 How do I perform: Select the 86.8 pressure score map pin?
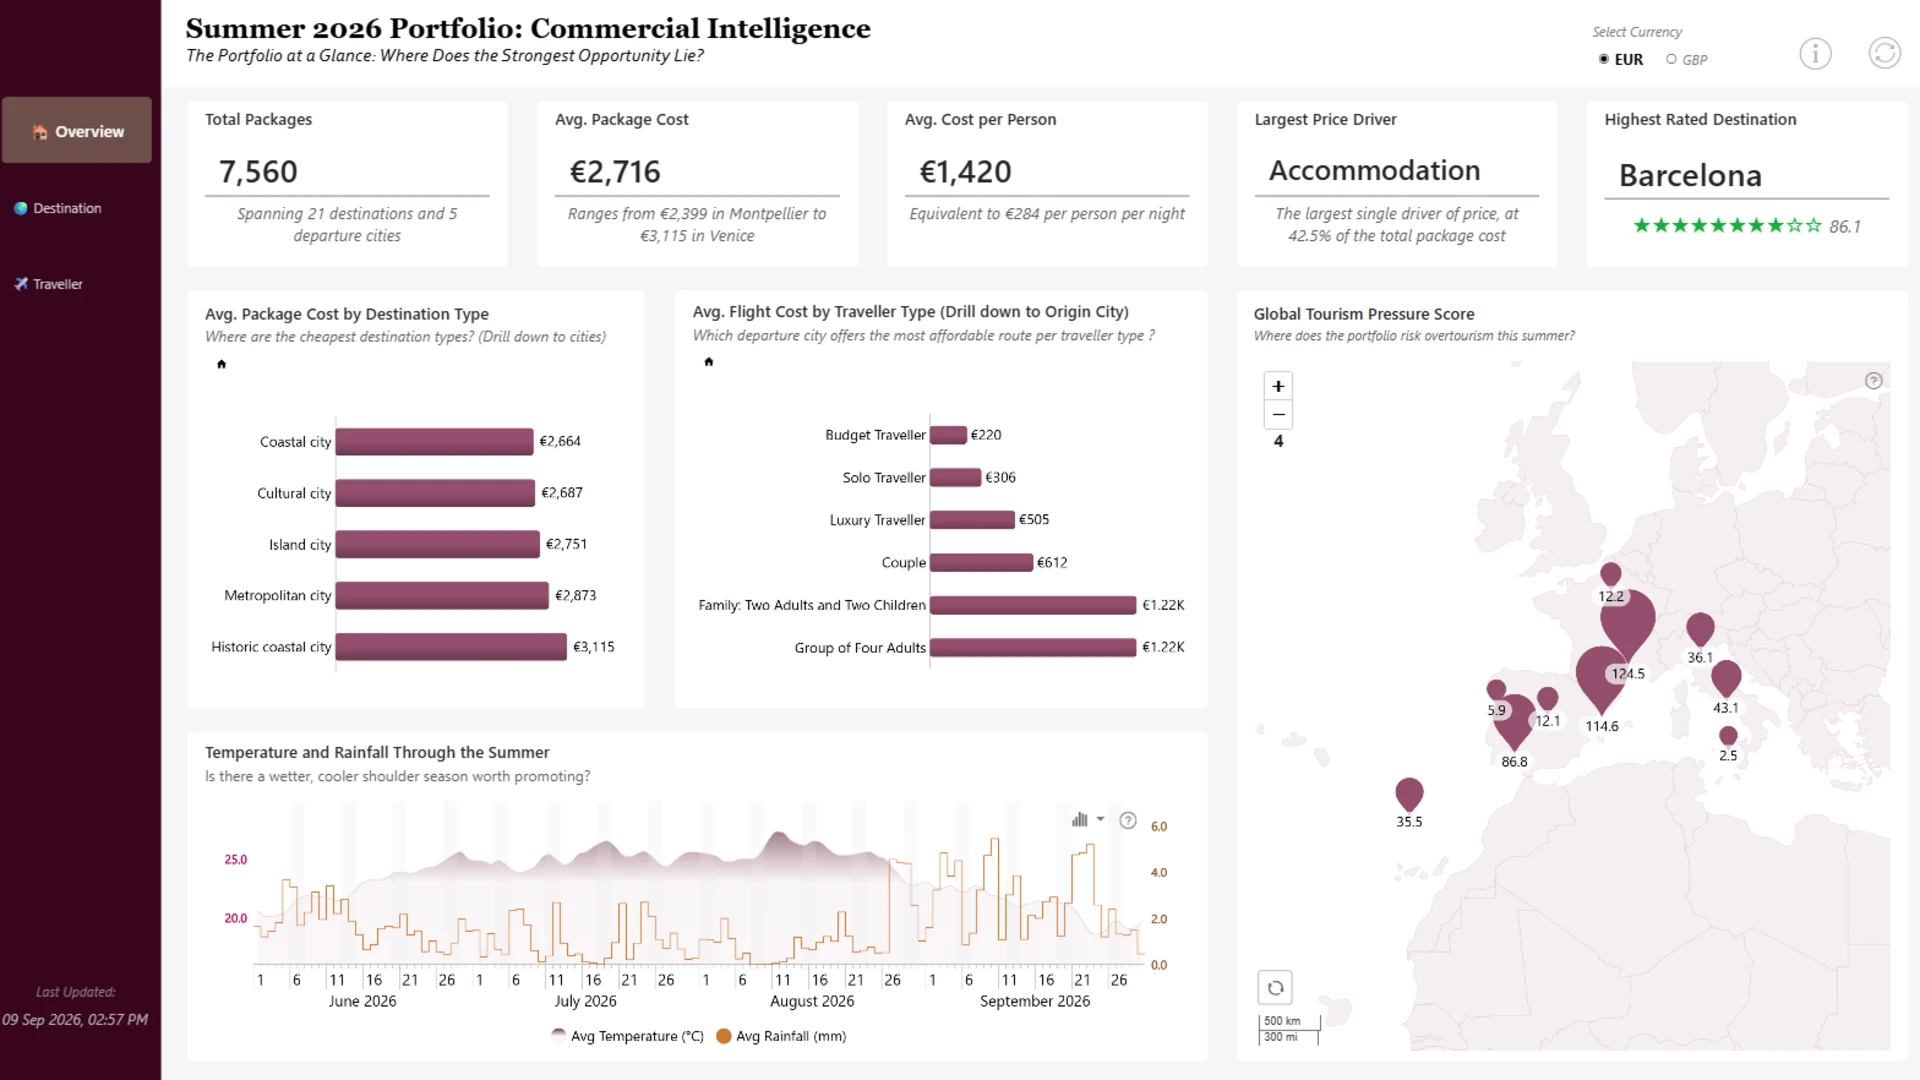[x=1513, y=721]
